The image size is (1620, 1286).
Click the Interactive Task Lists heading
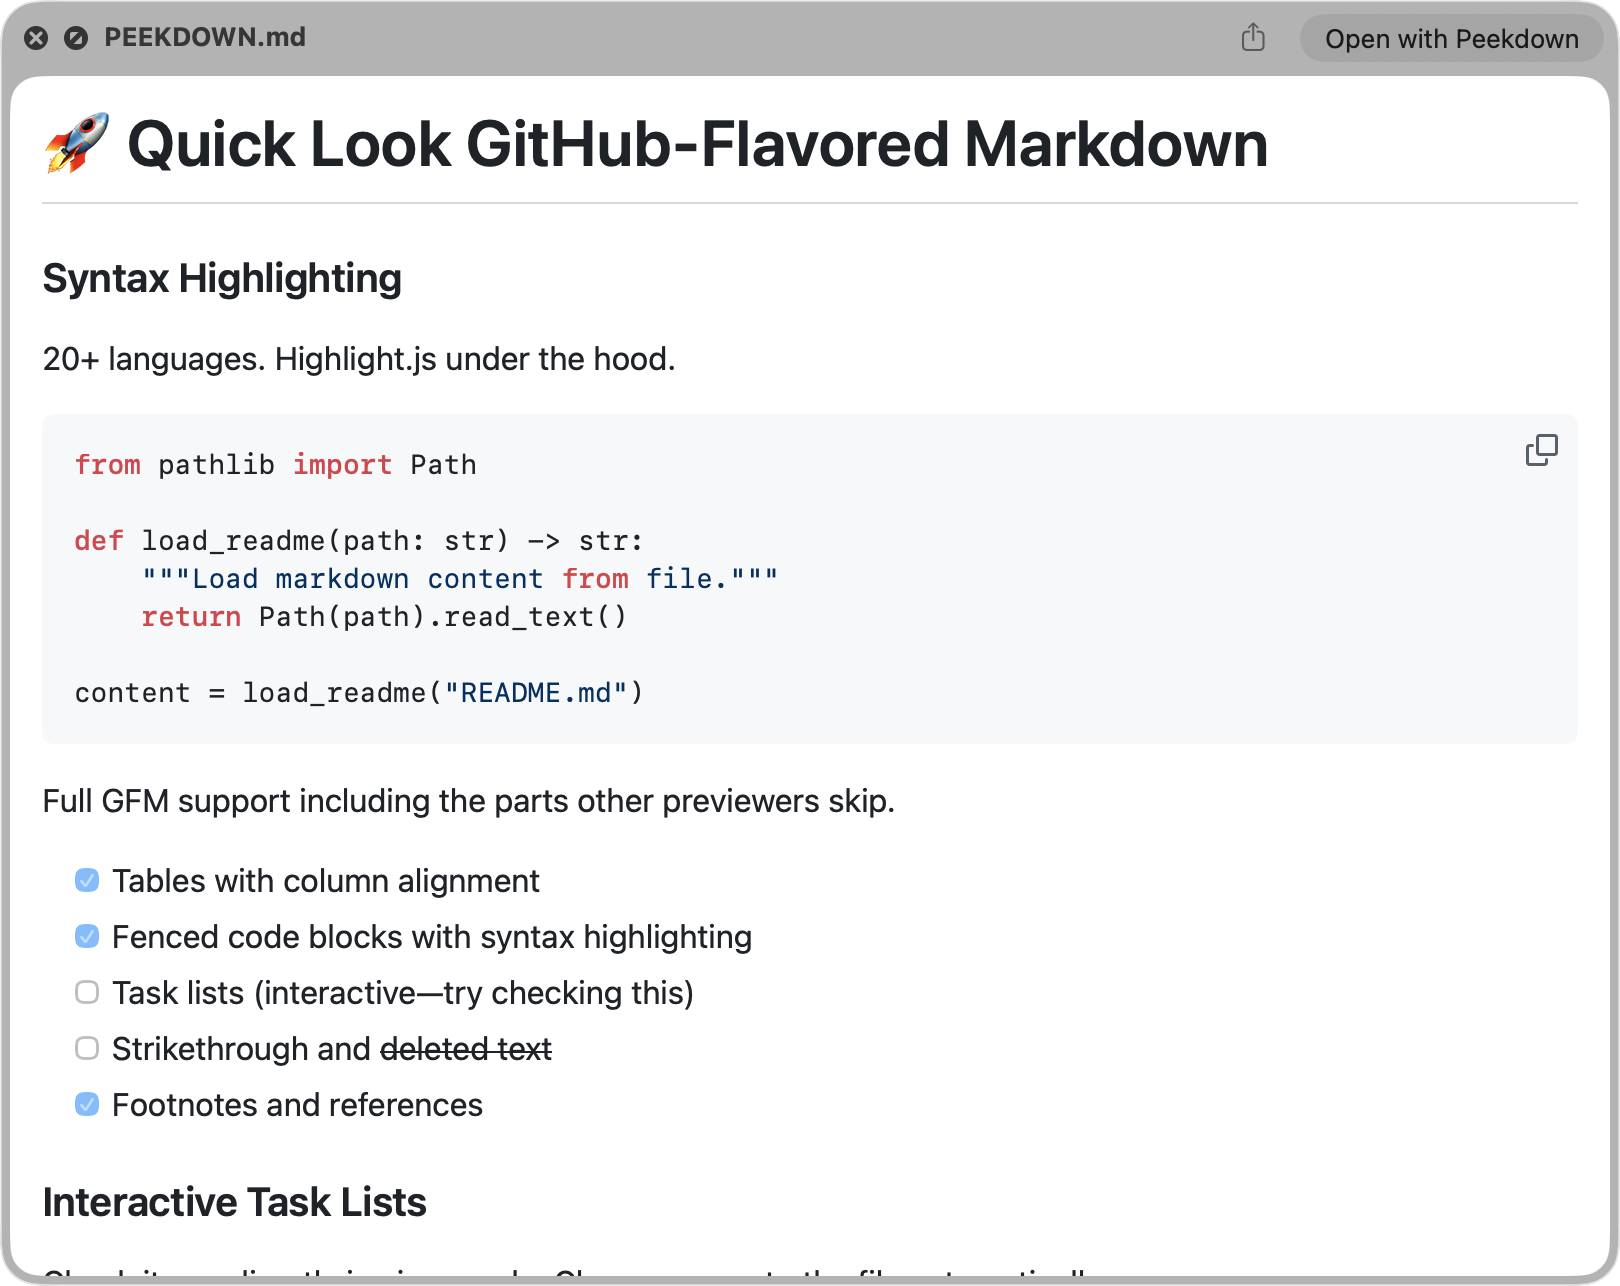[234, 1202]
